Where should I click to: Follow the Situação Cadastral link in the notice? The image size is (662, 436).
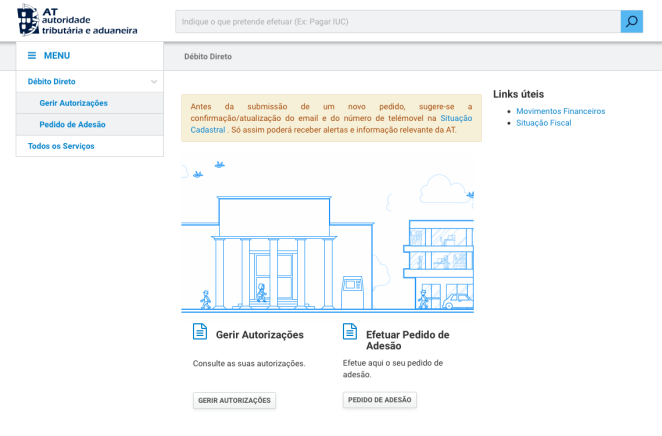[456, 118]
